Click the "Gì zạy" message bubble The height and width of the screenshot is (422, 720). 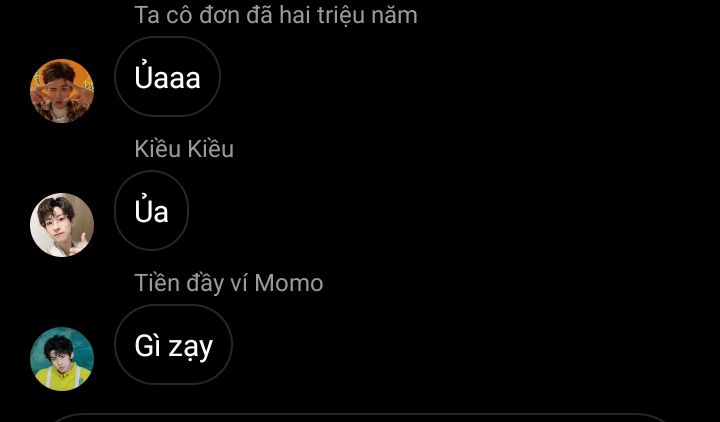tap(173, 344)
